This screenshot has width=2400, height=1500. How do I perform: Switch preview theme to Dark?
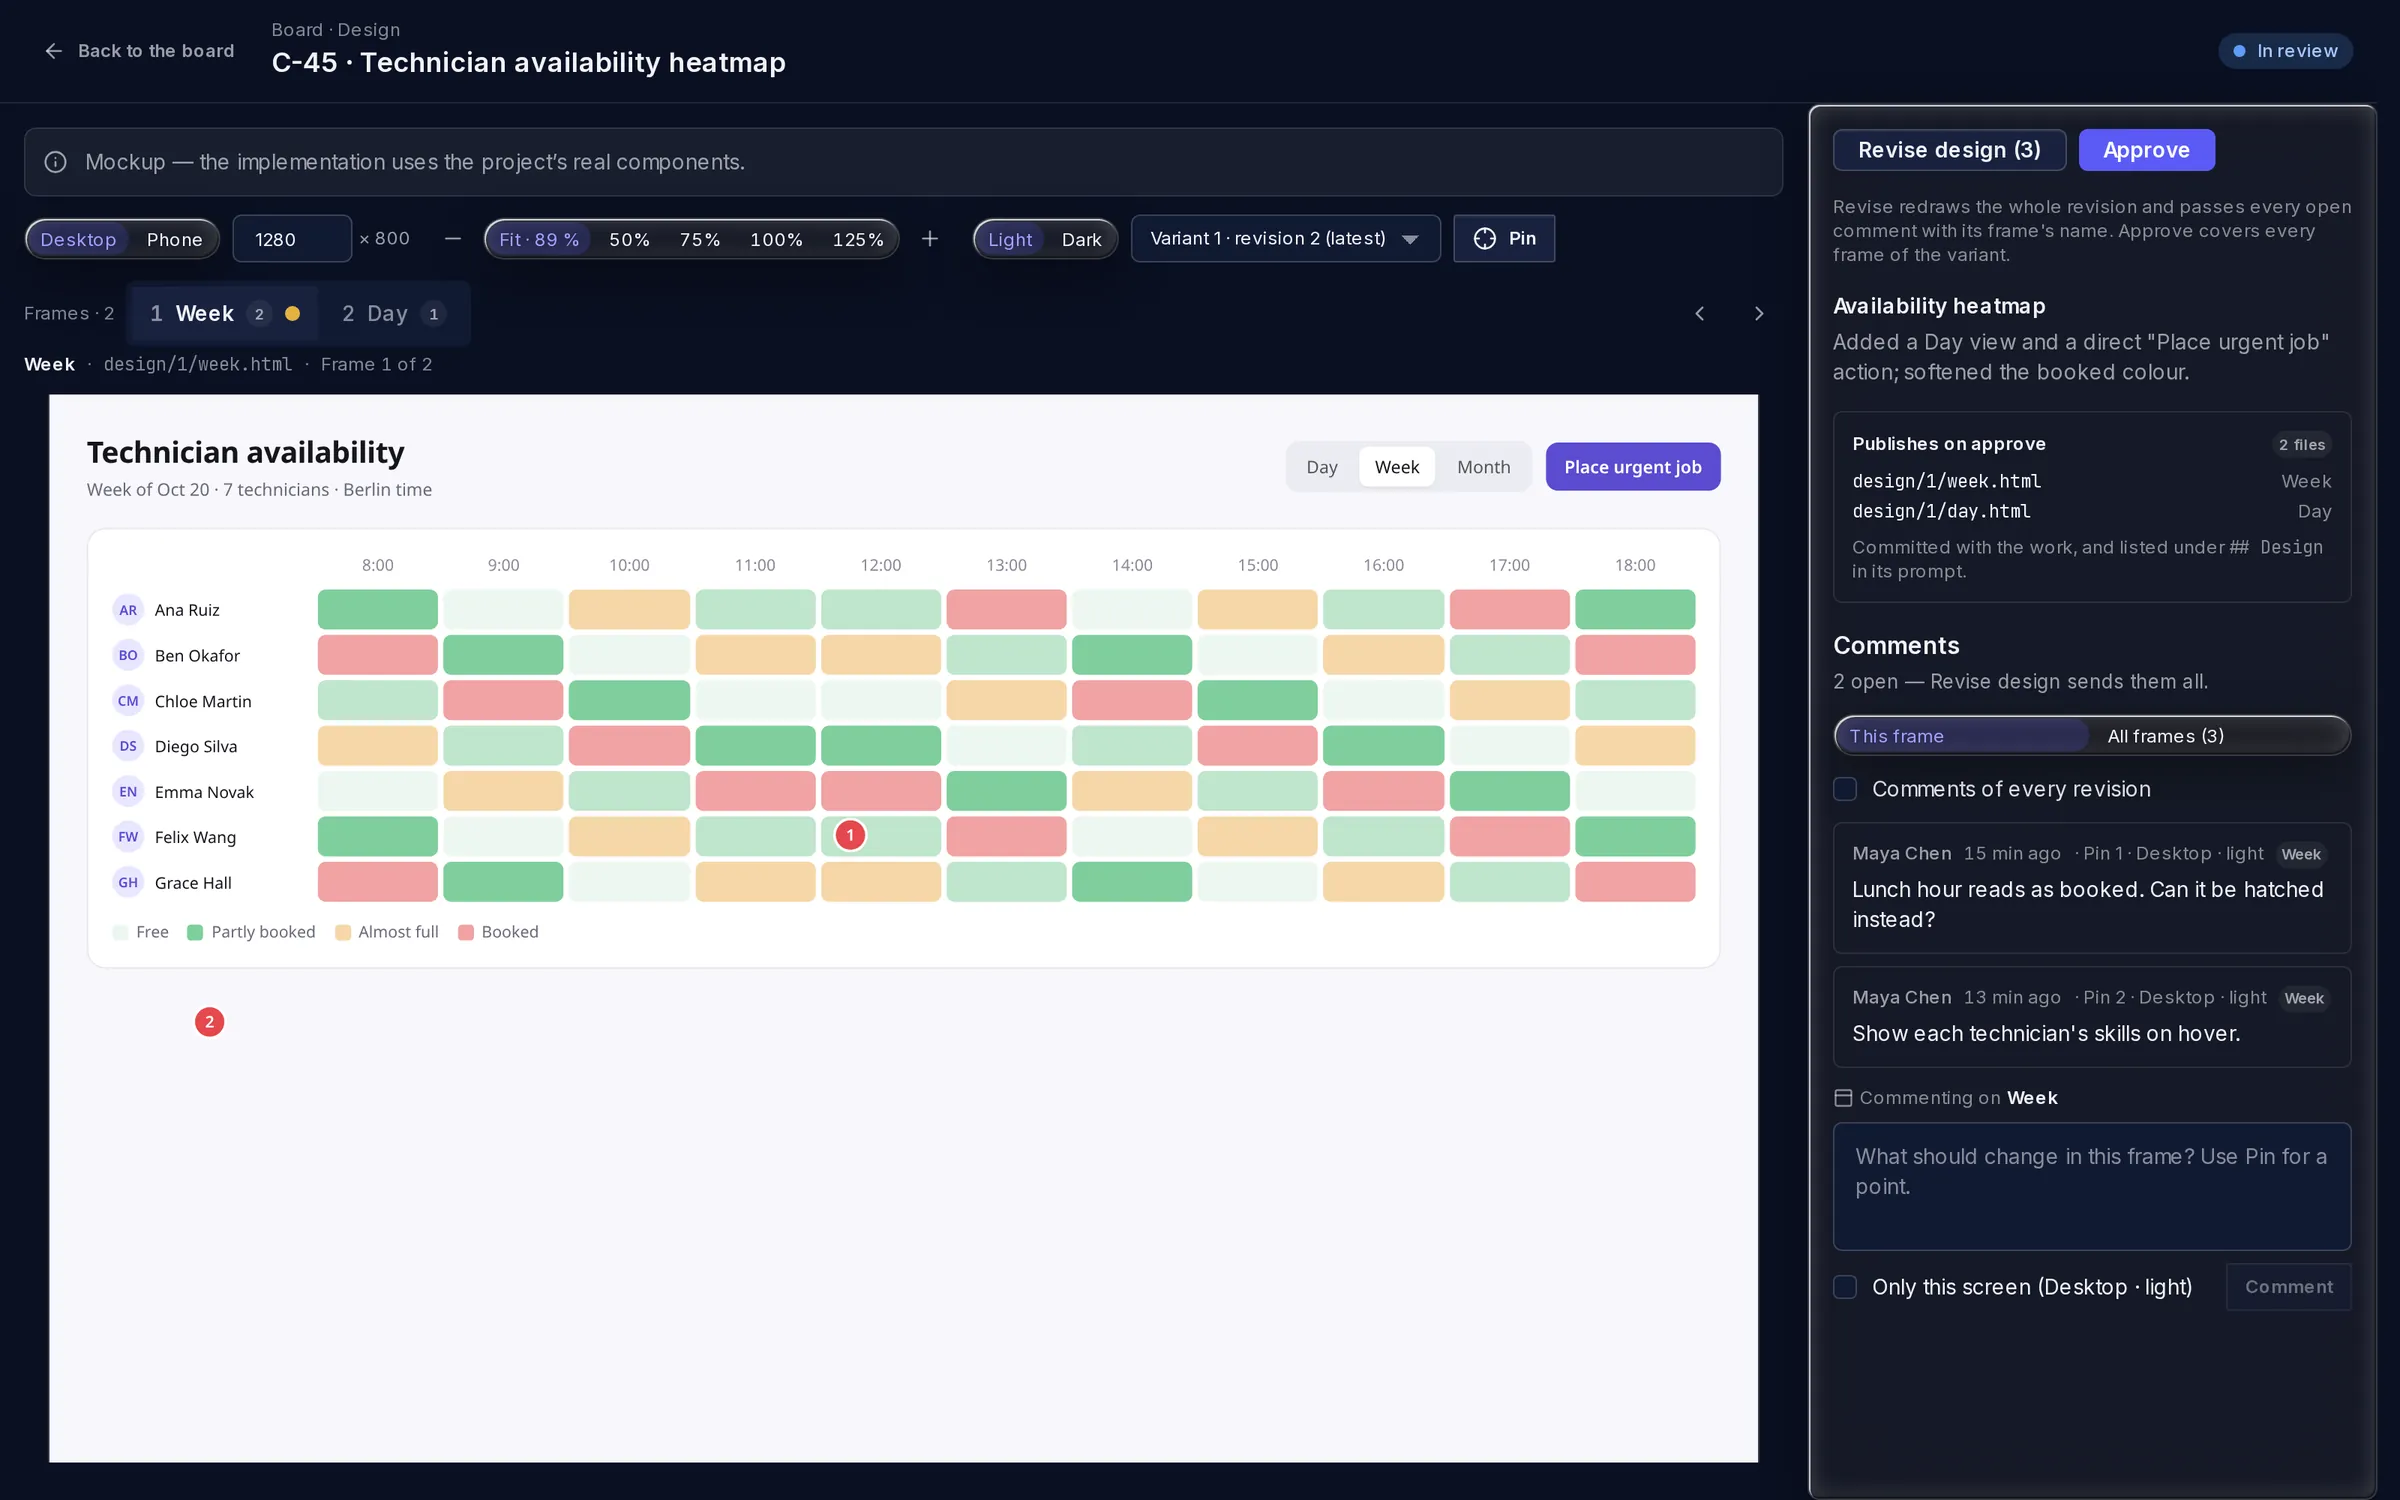(1081, 239)
